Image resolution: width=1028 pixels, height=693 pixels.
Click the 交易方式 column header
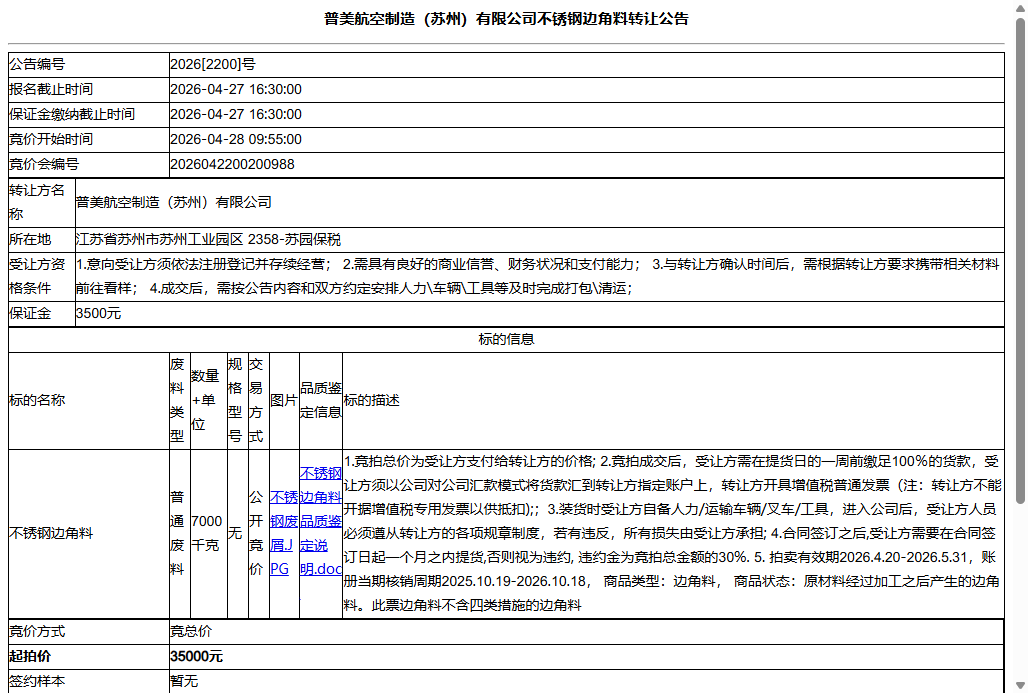(258, 401)
